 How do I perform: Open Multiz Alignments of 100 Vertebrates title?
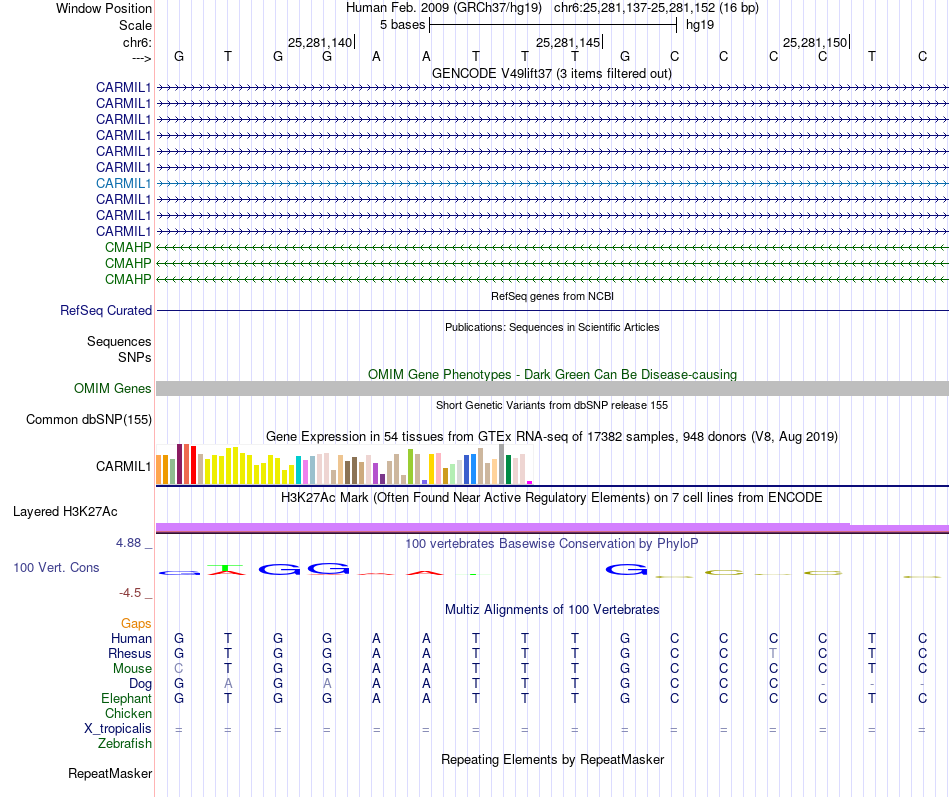tap(552, 610)
